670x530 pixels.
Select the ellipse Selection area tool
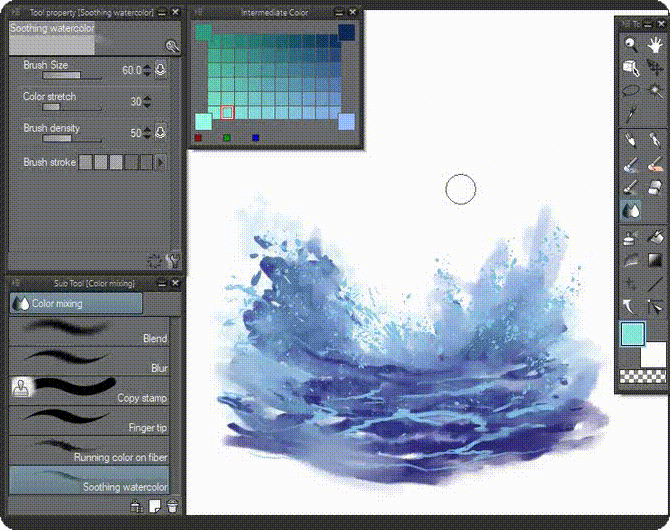[631, 91]
